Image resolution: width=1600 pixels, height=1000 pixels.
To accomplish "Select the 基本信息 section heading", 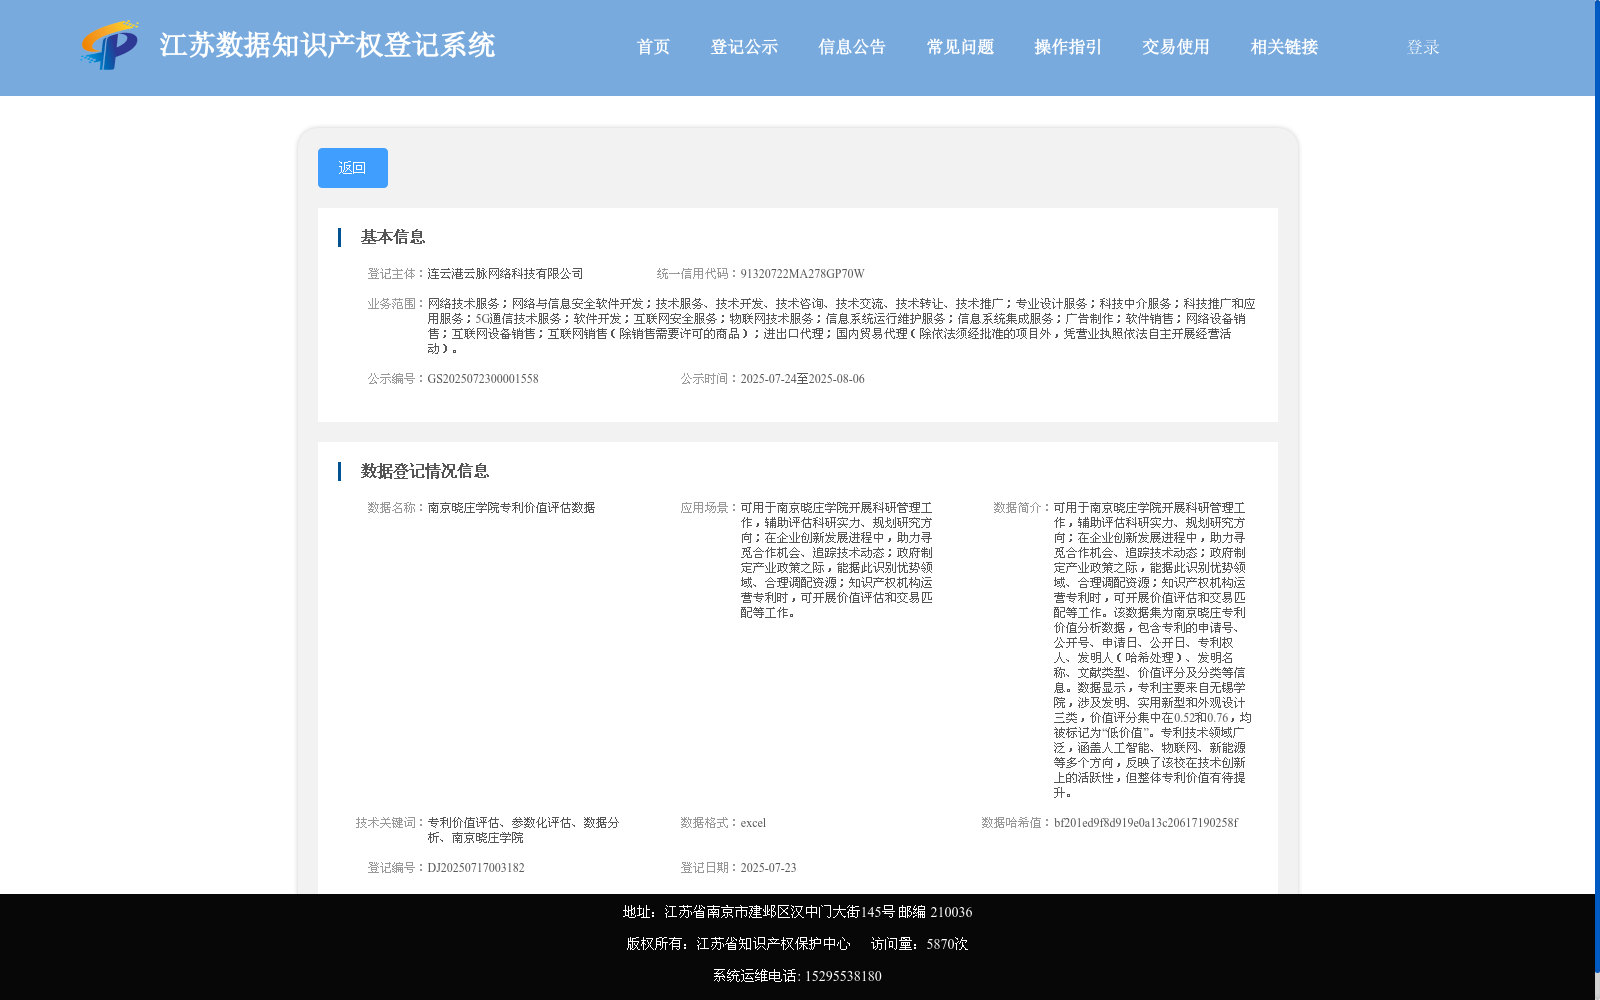I will (393, 237).
